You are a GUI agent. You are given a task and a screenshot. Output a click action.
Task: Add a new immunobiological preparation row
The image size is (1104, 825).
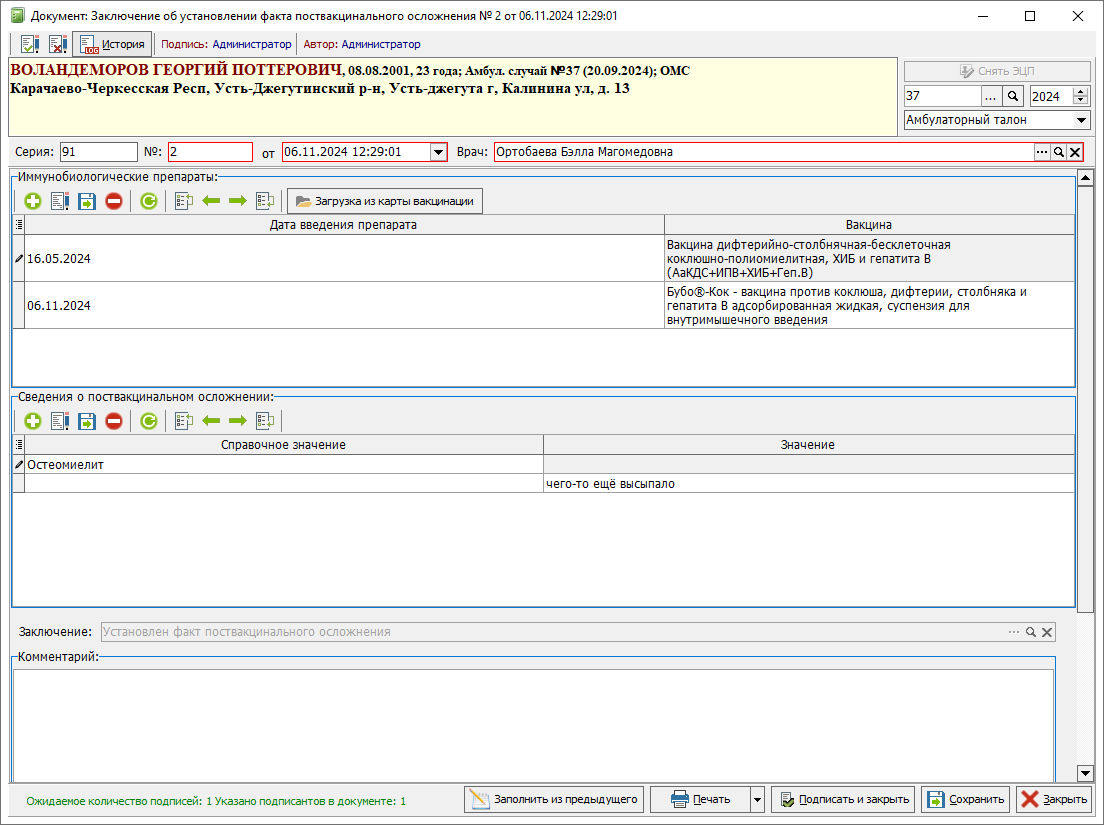coord(32,201)
